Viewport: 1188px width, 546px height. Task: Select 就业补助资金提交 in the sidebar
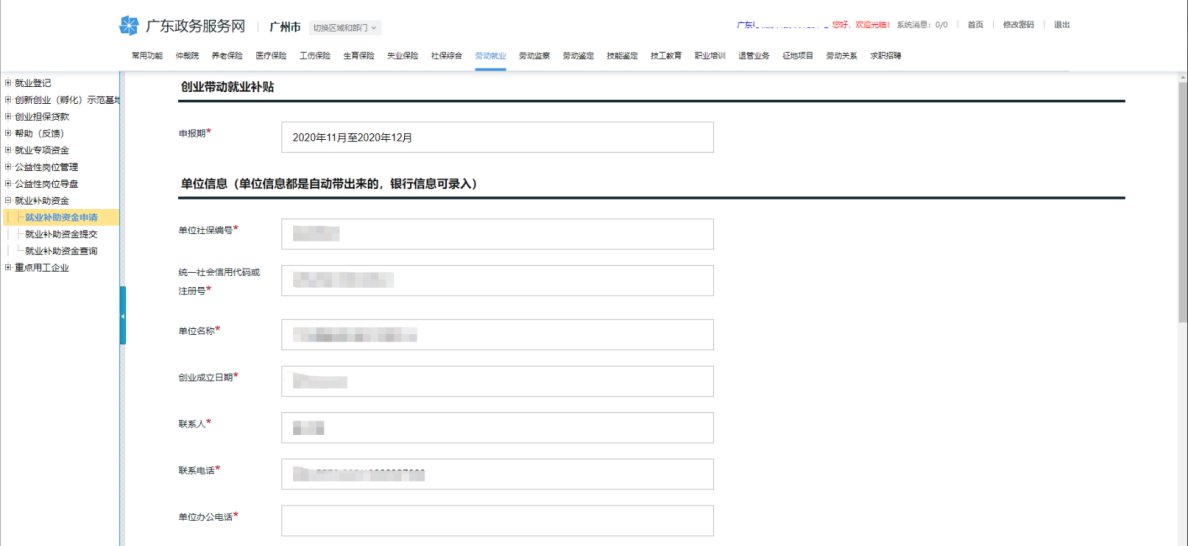[61, 234]
